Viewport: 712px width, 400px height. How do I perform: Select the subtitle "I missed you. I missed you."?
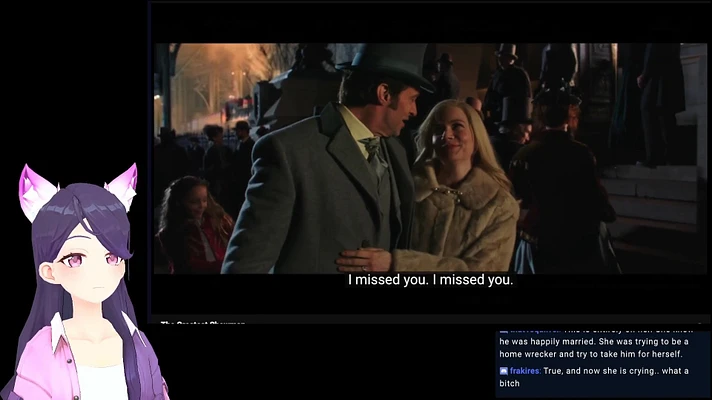coord(430,280)
